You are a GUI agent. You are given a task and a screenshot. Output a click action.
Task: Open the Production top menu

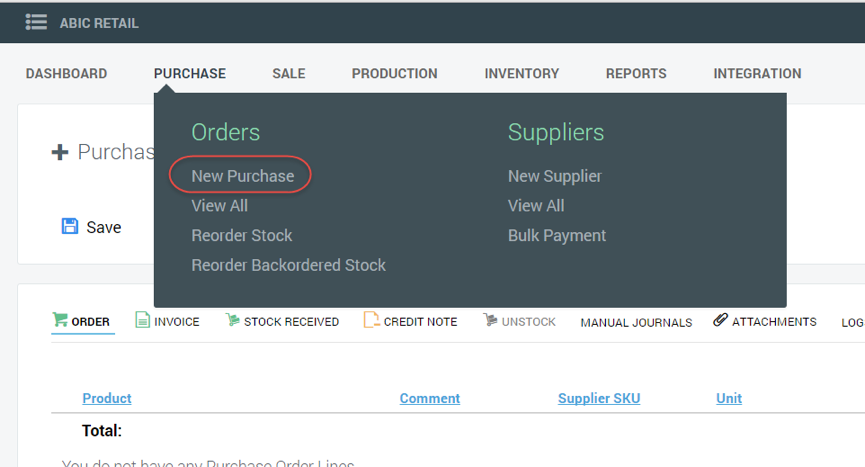coord(394,73)
